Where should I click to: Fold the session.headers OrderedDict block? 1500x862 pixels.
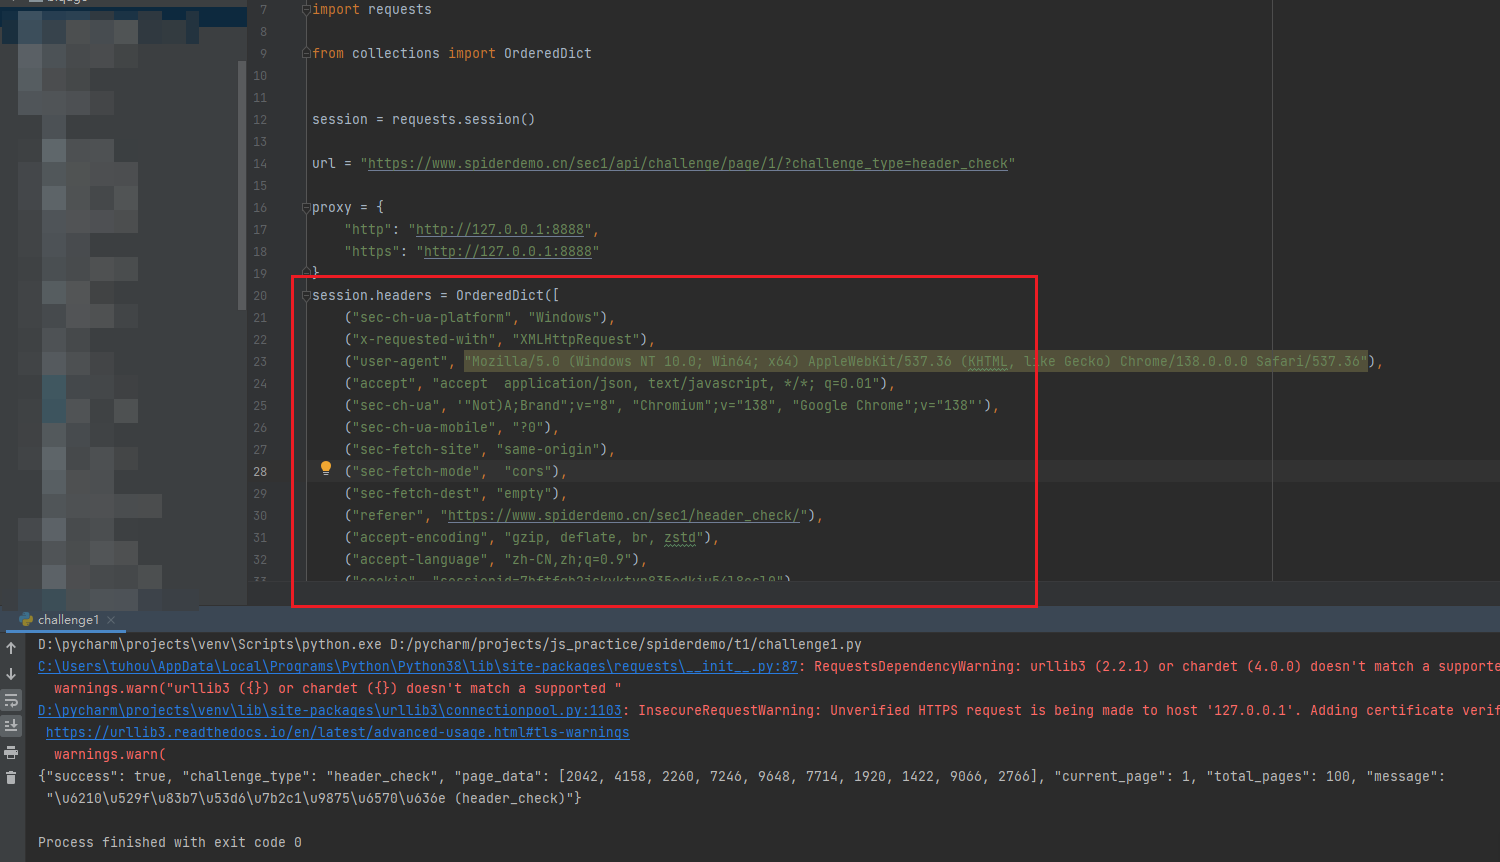pos(306,296)
